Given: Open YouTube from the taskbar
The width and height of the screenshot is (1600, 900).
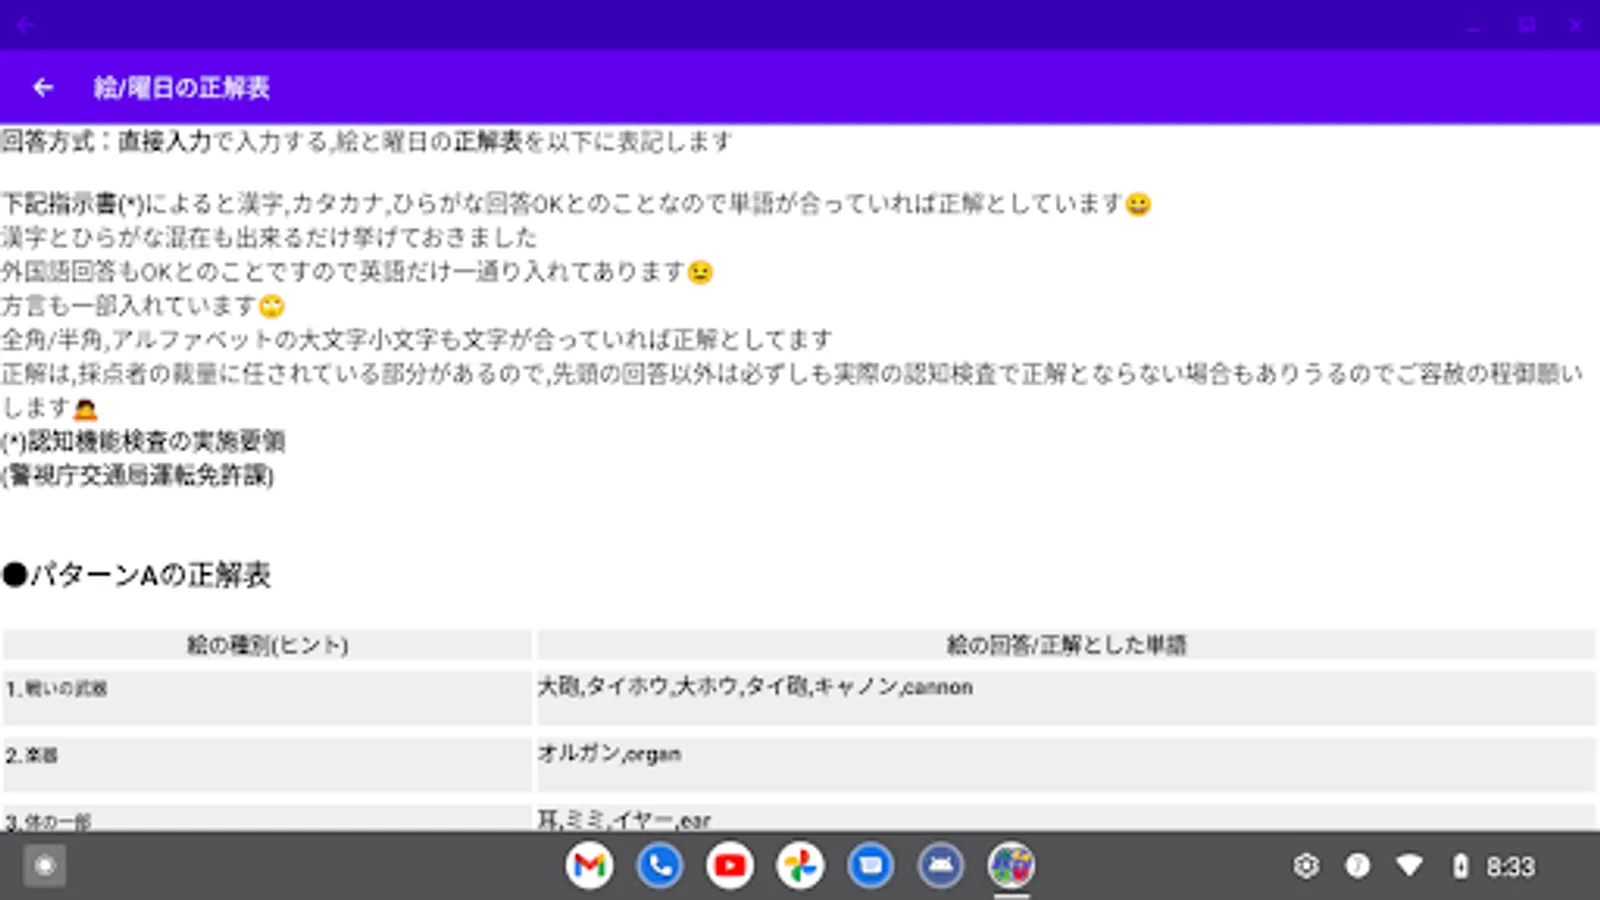Looking at the screenshot, I should click(730, 866).
